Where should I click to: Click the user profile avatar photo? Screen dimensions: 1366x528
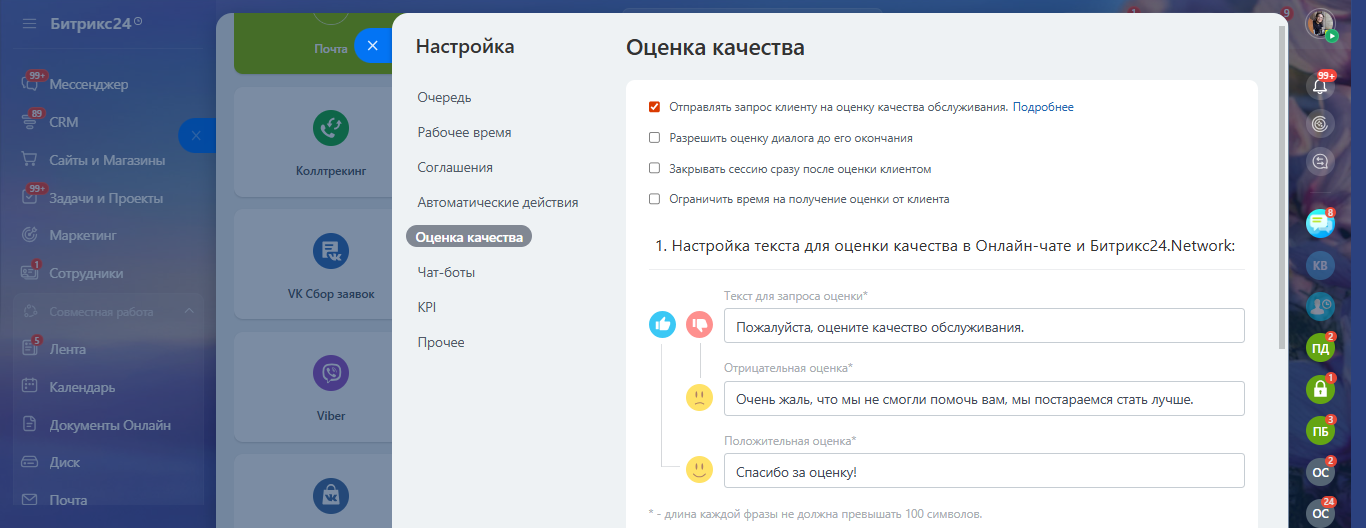coord(1320,23)
